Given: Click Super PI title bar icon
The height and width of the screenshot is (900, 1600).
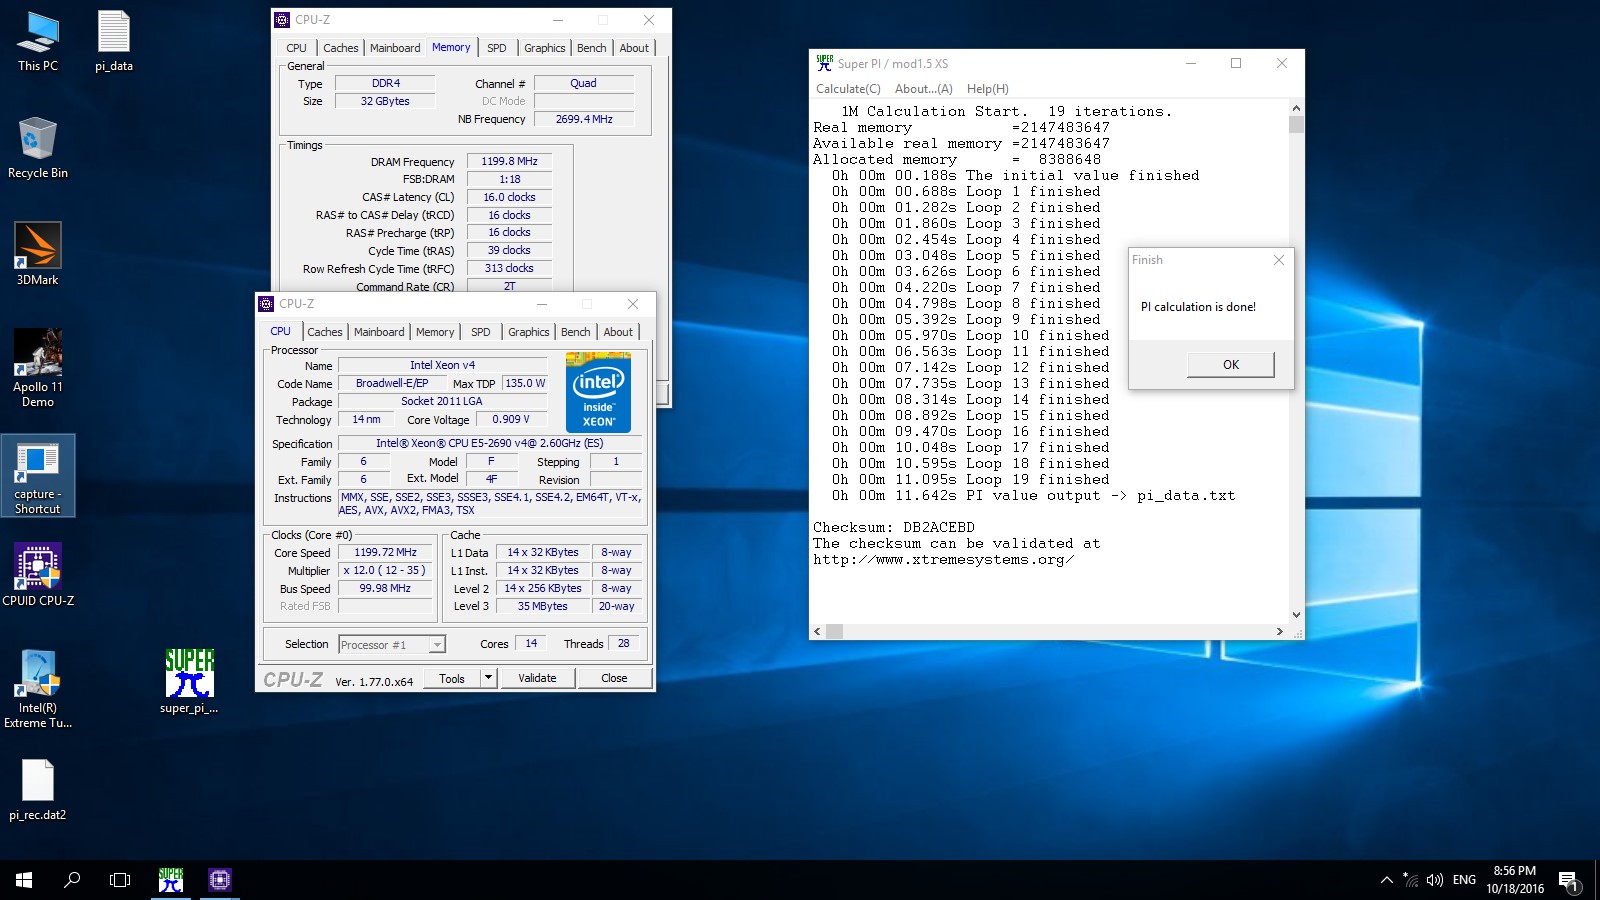Looking at the screenshot, I should click(x=824, y=63).
